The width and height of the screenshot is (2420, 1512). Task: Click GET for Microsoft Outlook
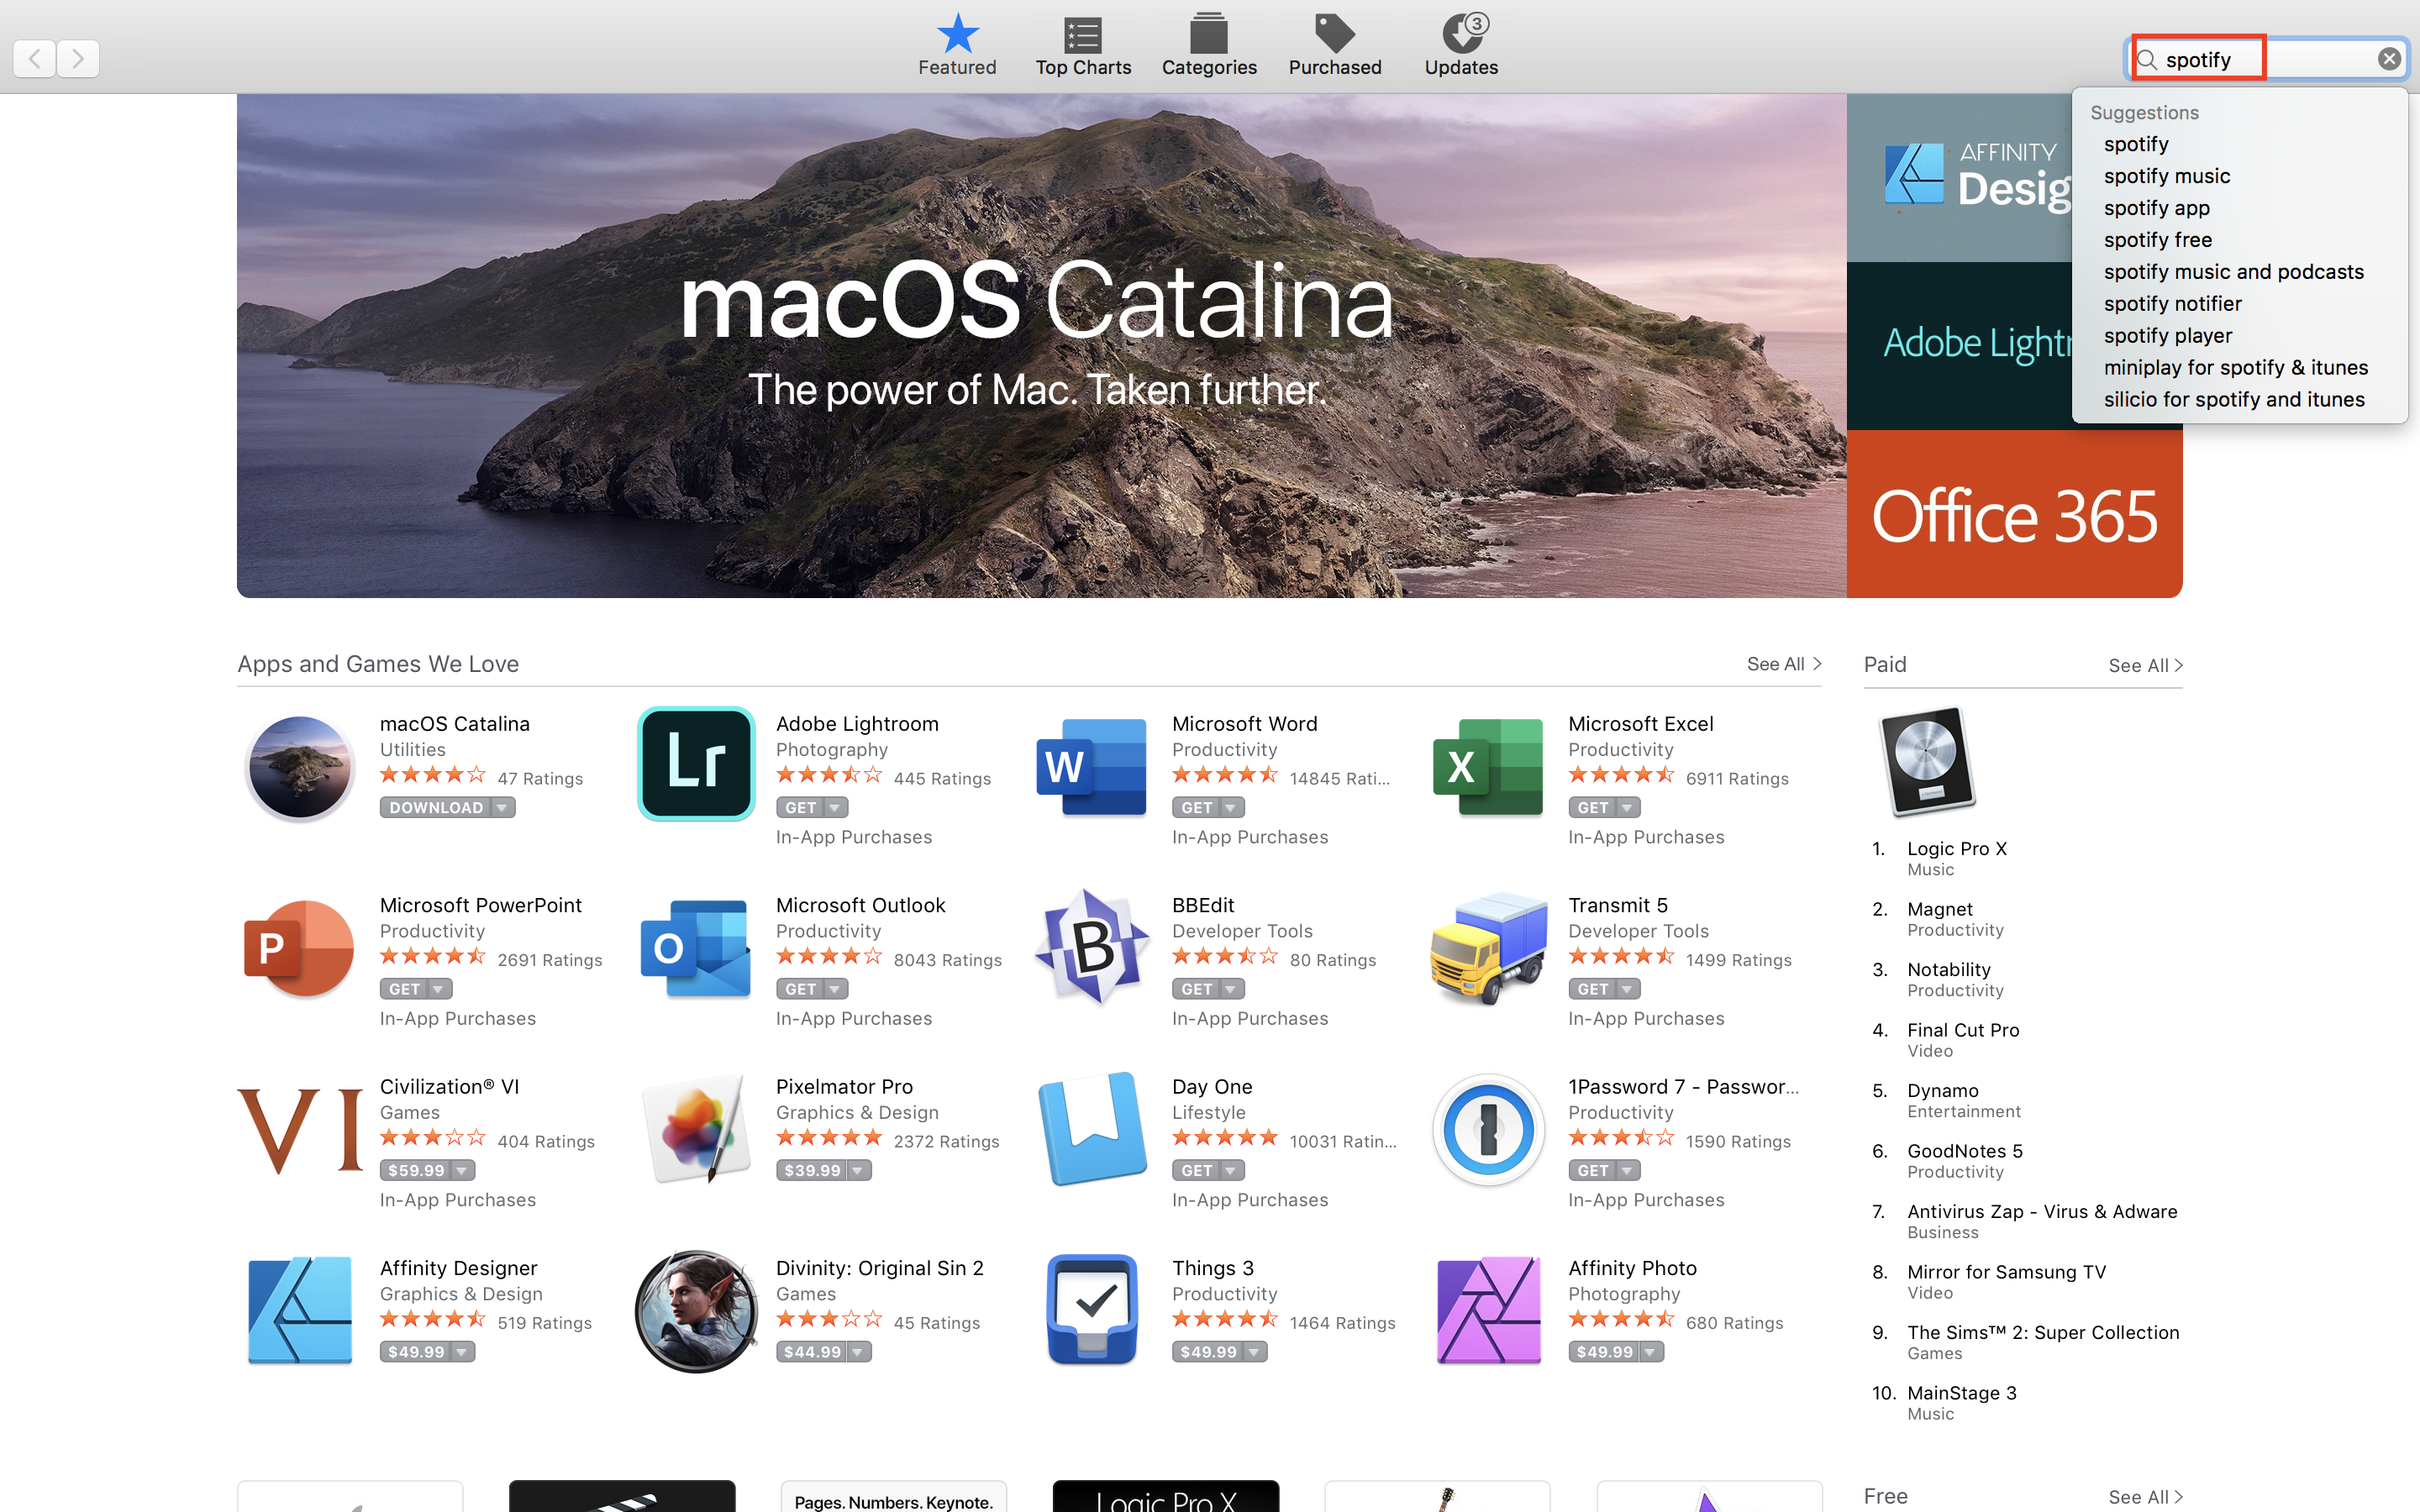(800, 989)
